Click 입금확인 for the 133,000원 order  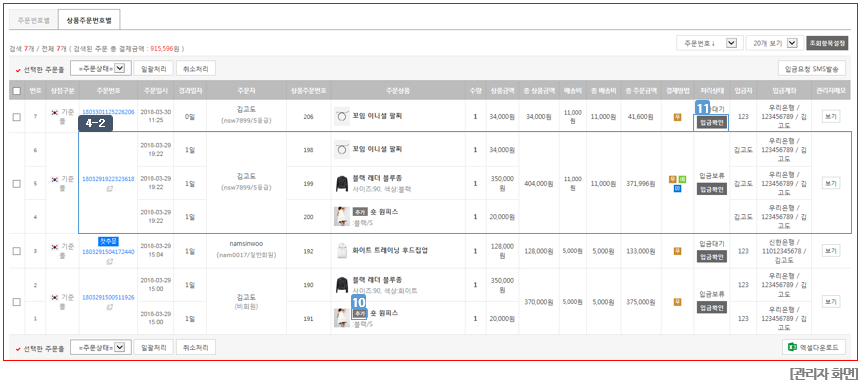click(x=712, y=257)
